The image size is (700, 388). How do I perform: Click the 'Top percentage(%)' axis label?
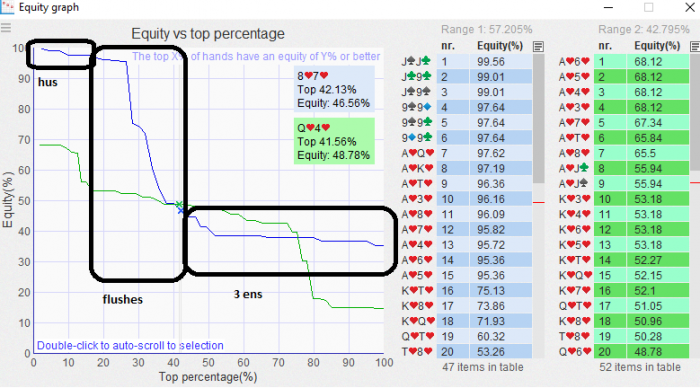pyautogui.click(x=208, y=377)
